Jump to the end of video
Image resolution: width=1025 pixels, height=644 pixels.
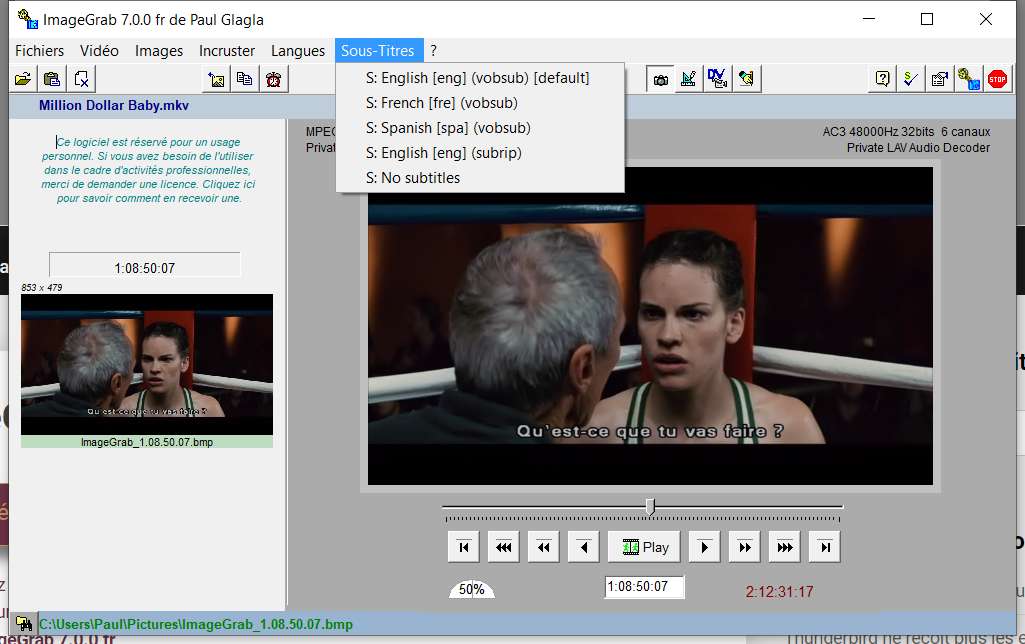pyautogui.click(x=824, y=547)
